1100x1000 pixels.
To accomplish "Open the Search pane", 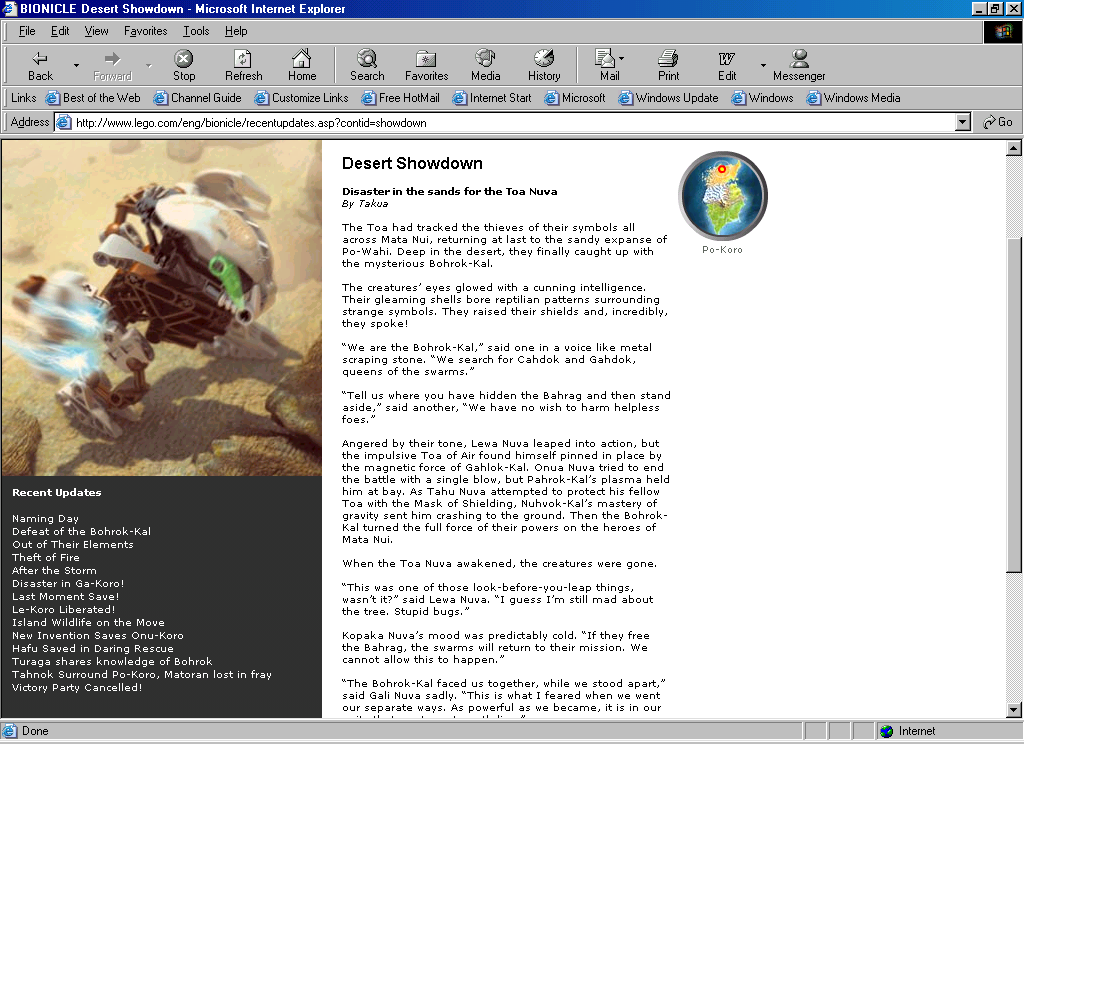I will click(x=367, y=66).
